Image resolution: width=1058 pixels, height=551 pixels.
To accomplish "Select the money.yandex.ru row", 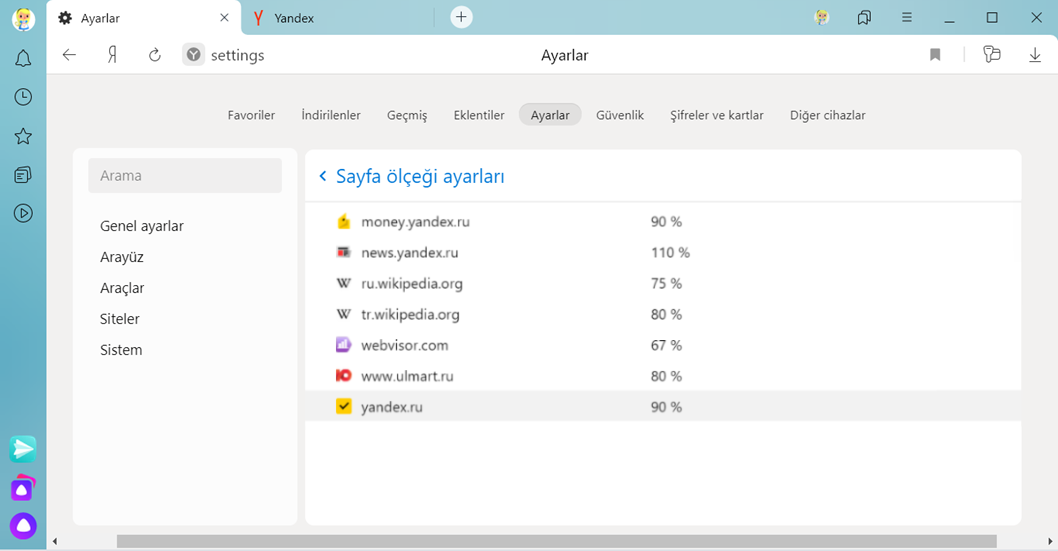I will (x=663, y=222).
